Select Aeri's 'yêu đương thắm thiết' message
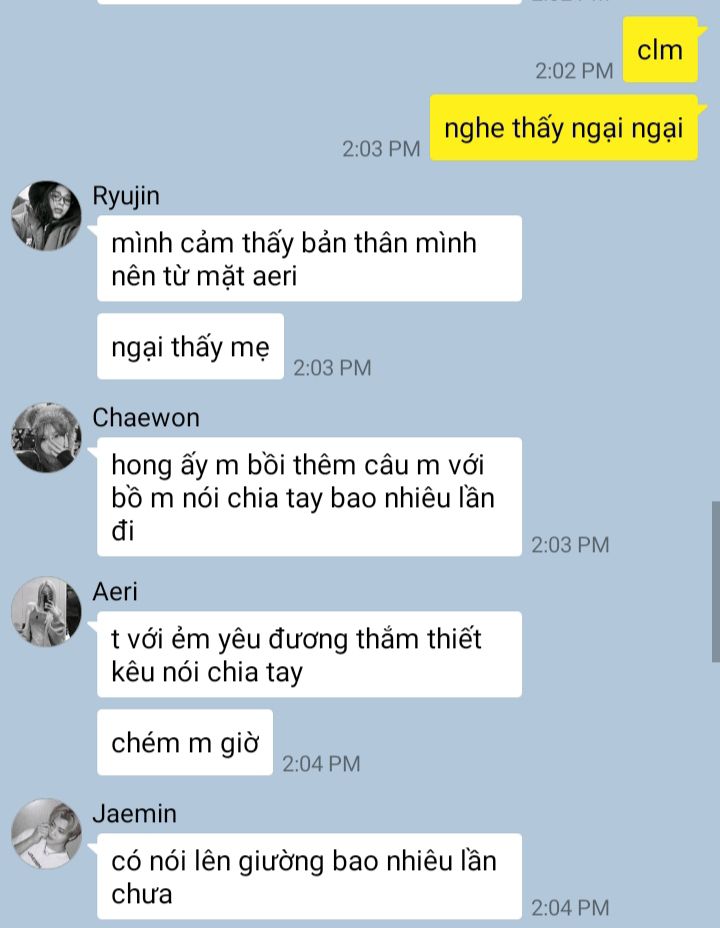Image resolution: width=720 pixels, height=928 pixels. (x=309, y=655)
